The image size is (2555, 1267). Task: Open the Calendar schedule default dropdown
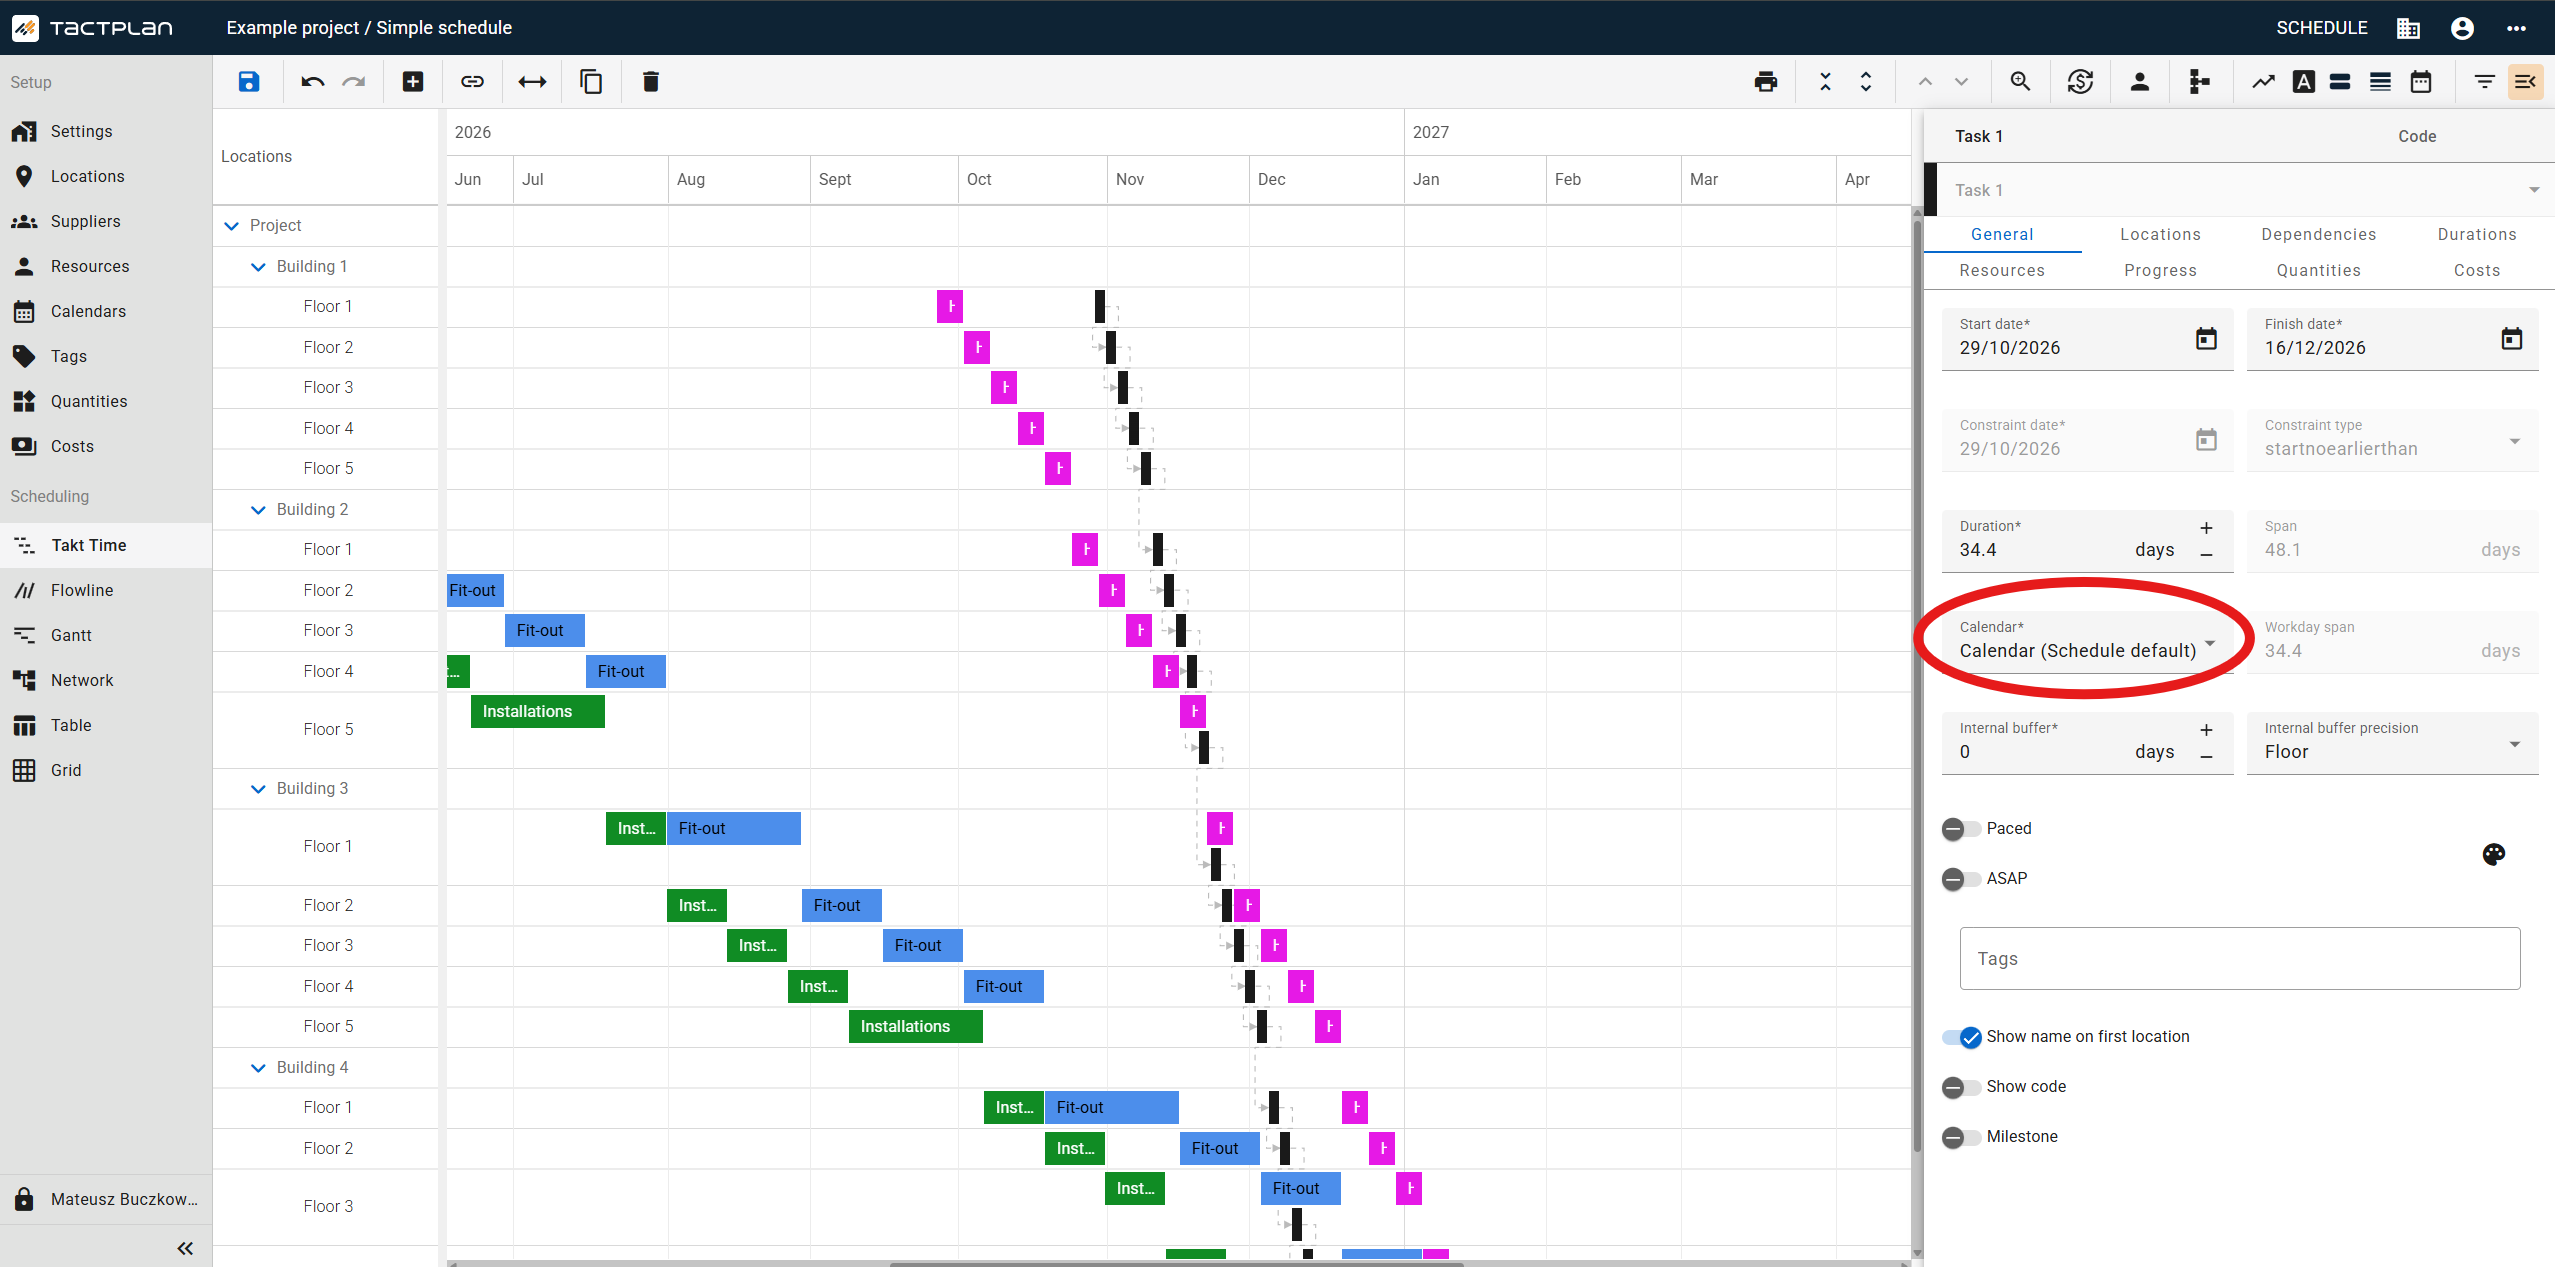tap(2088, 641)
